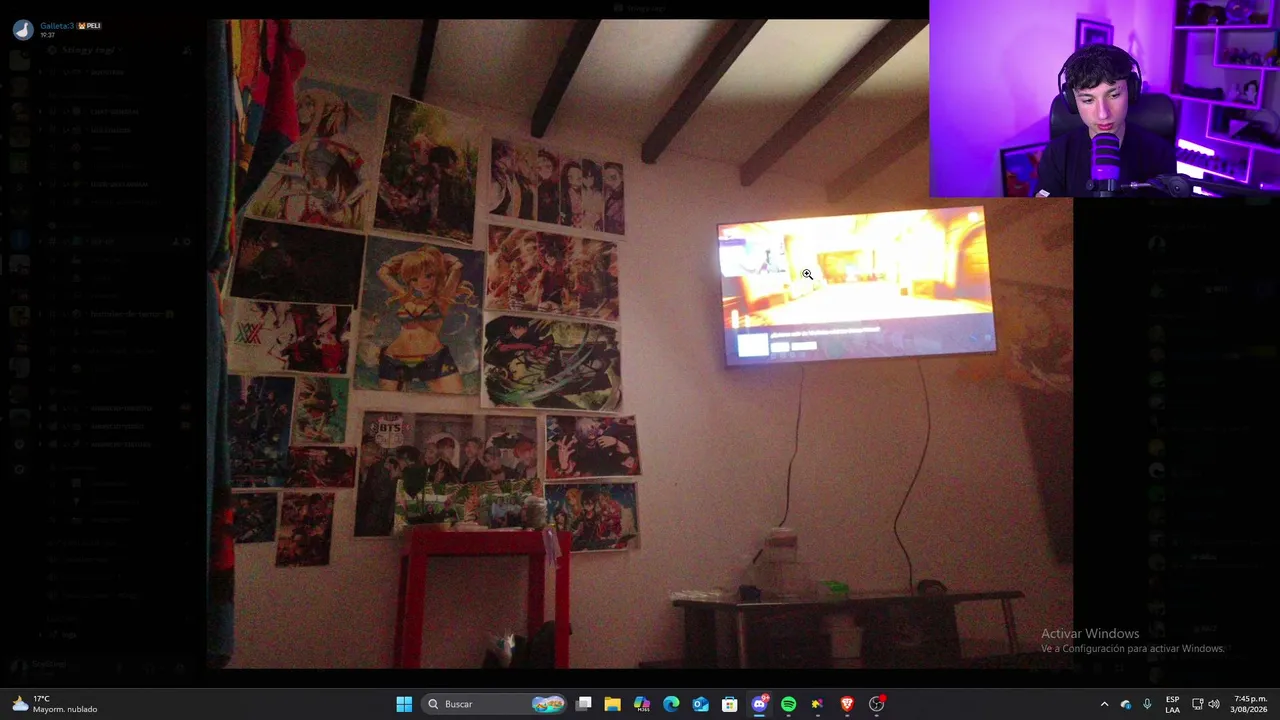Viewport: 1280px width, 720px height.
Task: Launch Microsoft Edge from the taskbar
Action: click(671, 704)
